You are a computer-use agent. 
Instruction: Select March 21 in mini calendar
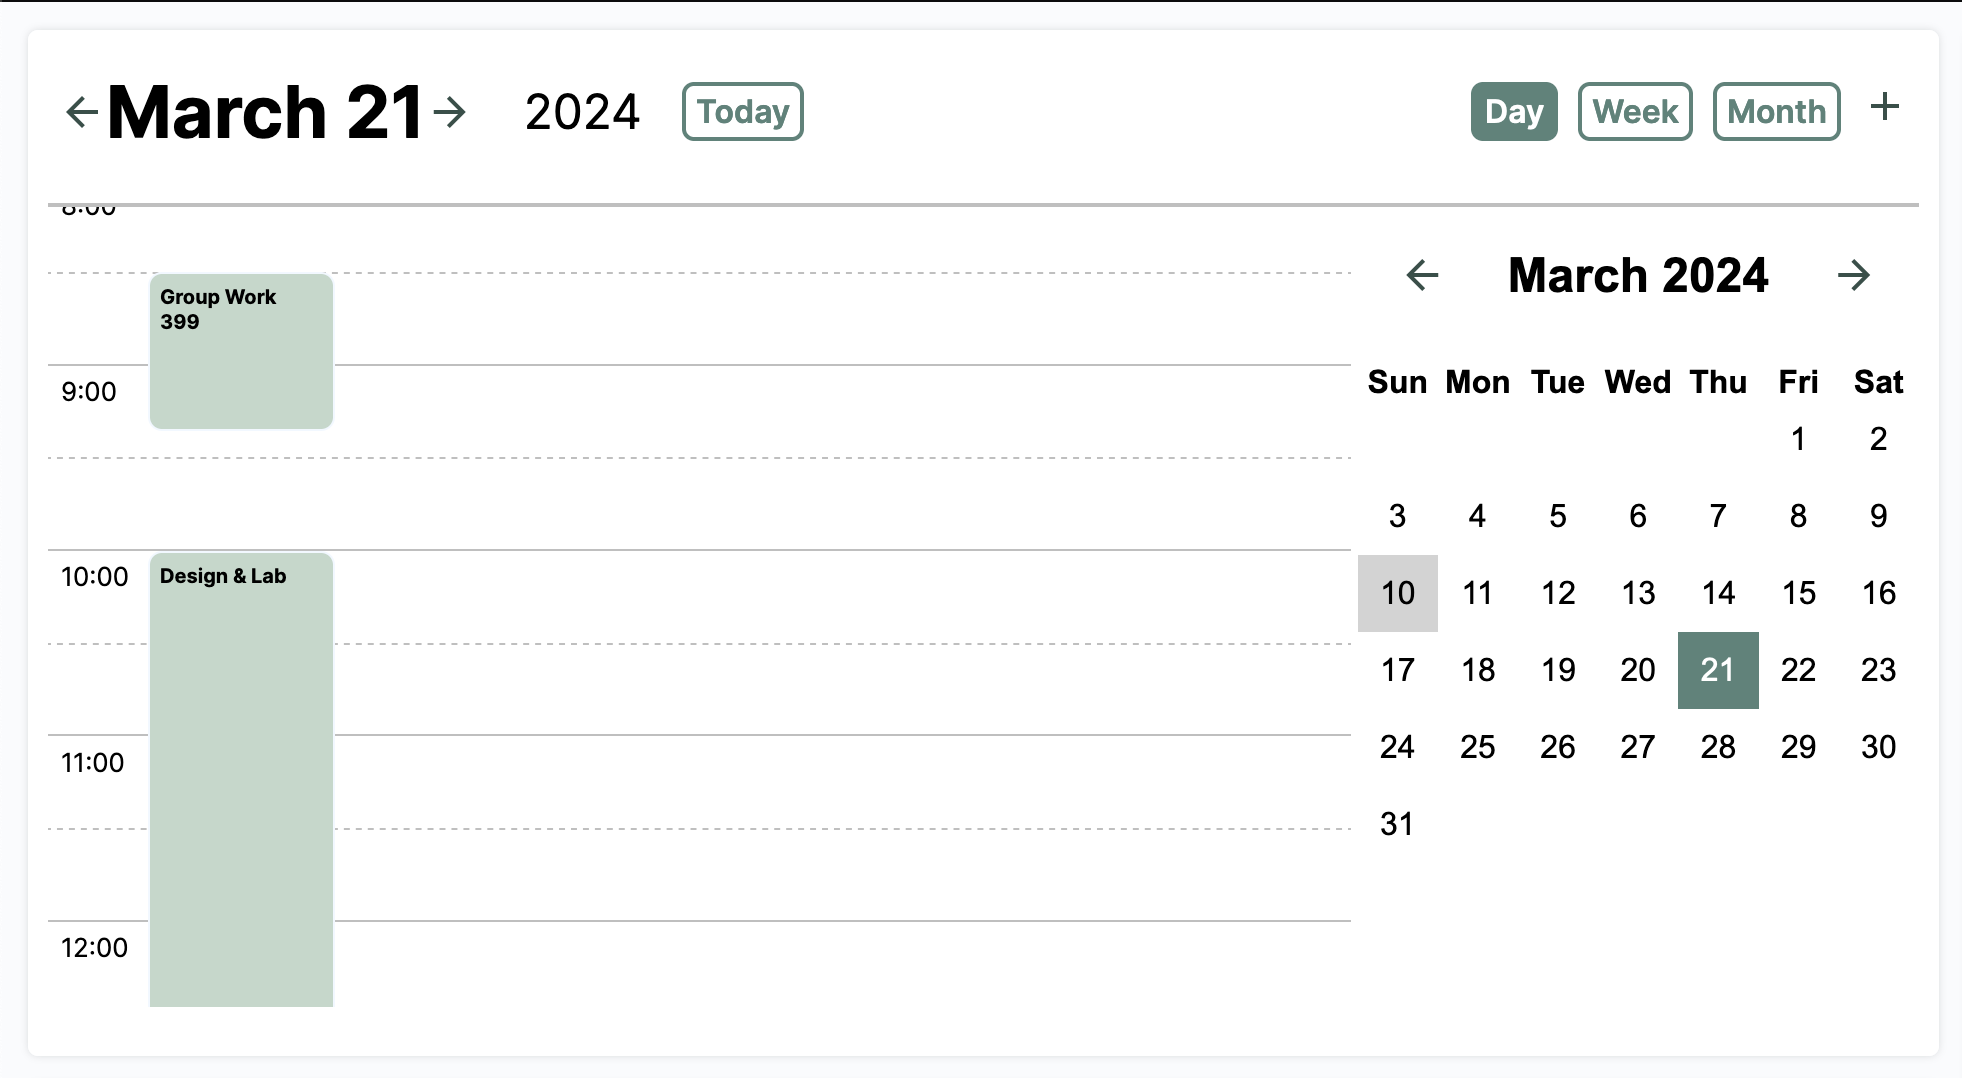[x=1717, y=670]
